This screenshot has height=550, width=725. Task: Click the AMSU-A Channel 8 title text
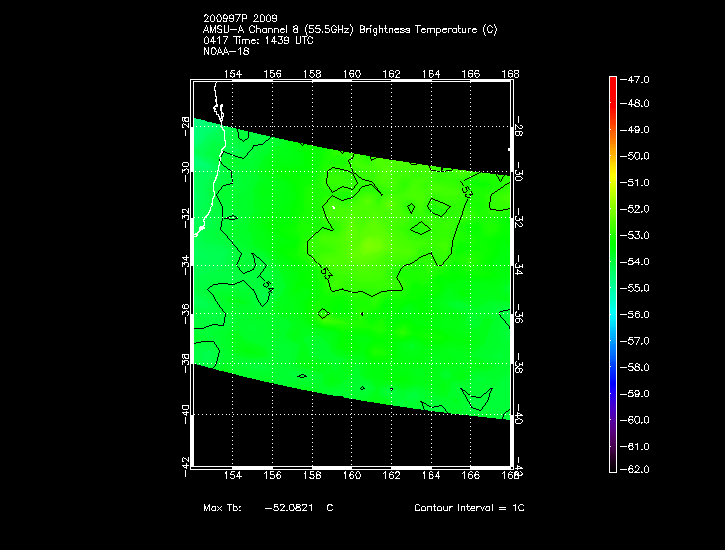pos(350,29)
